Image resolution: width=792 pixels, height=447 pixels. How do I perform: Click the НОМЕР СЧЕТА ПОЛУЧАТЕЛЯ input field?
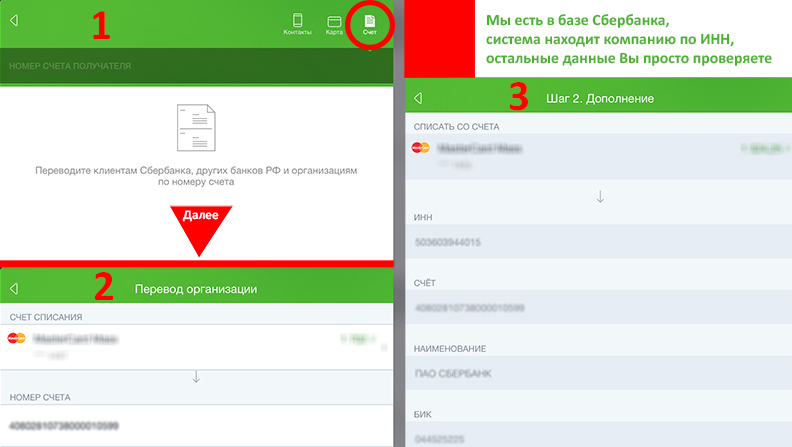point(196,66)
